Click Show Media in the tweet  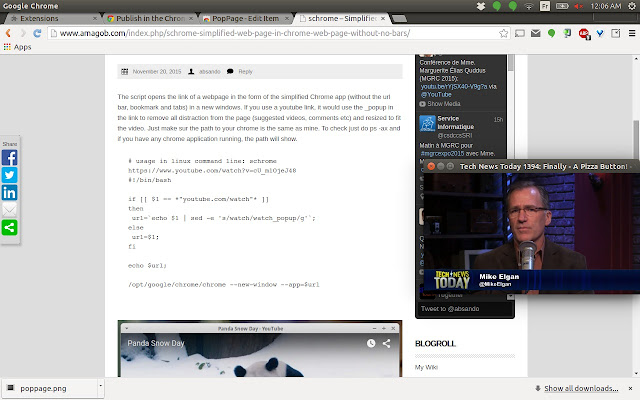pyautogui.click(x=444, y=104)
